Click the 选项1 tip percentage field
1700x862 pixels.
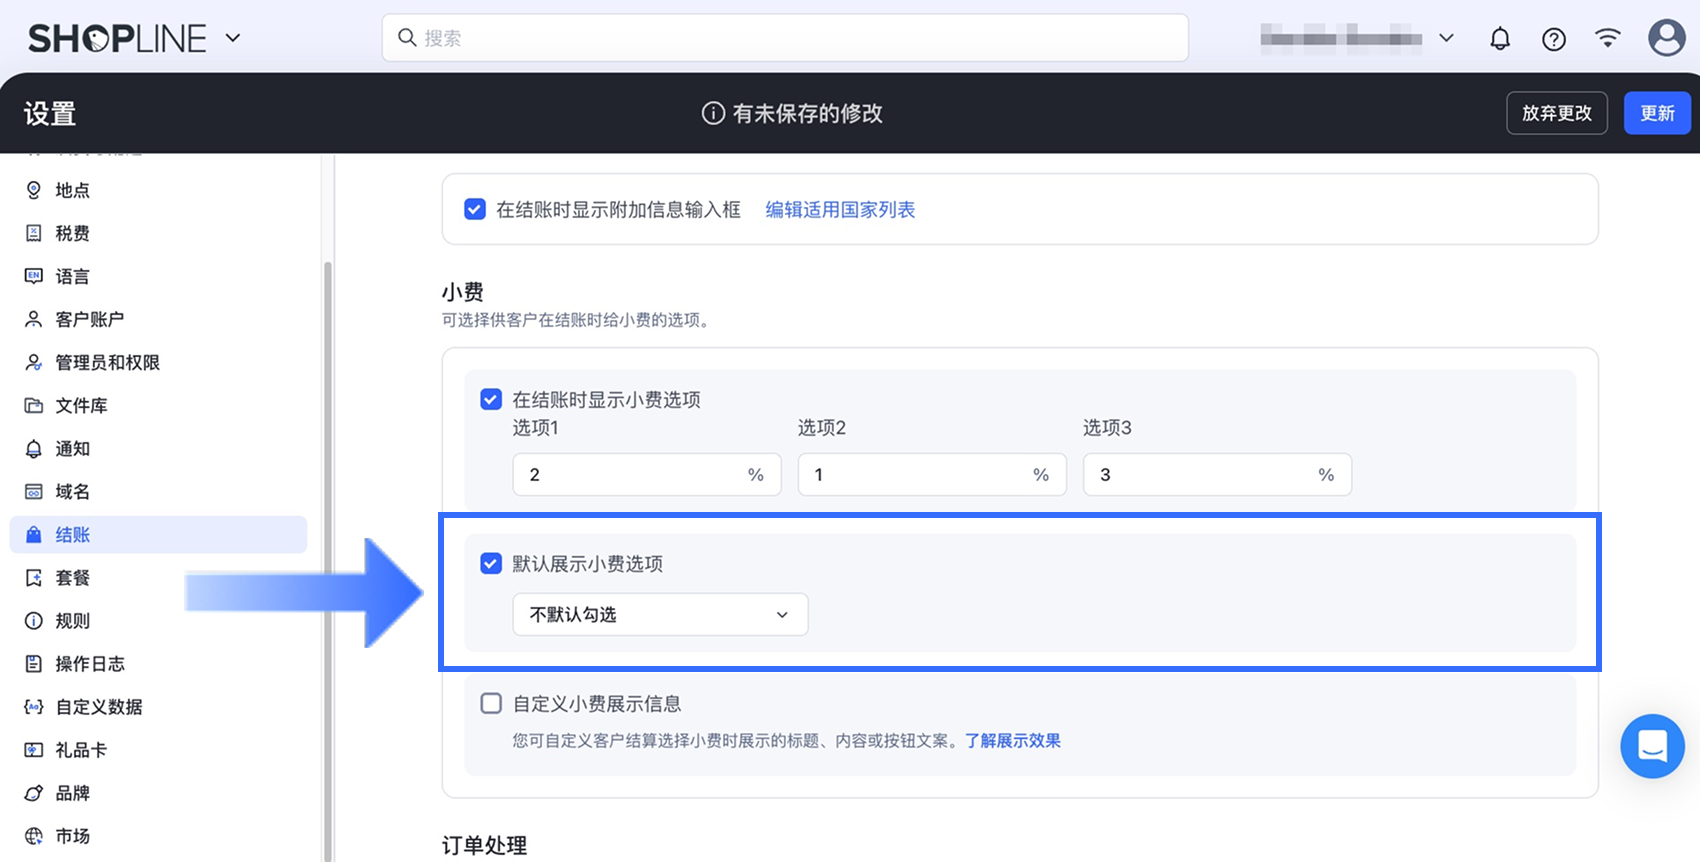coord(647,474)
